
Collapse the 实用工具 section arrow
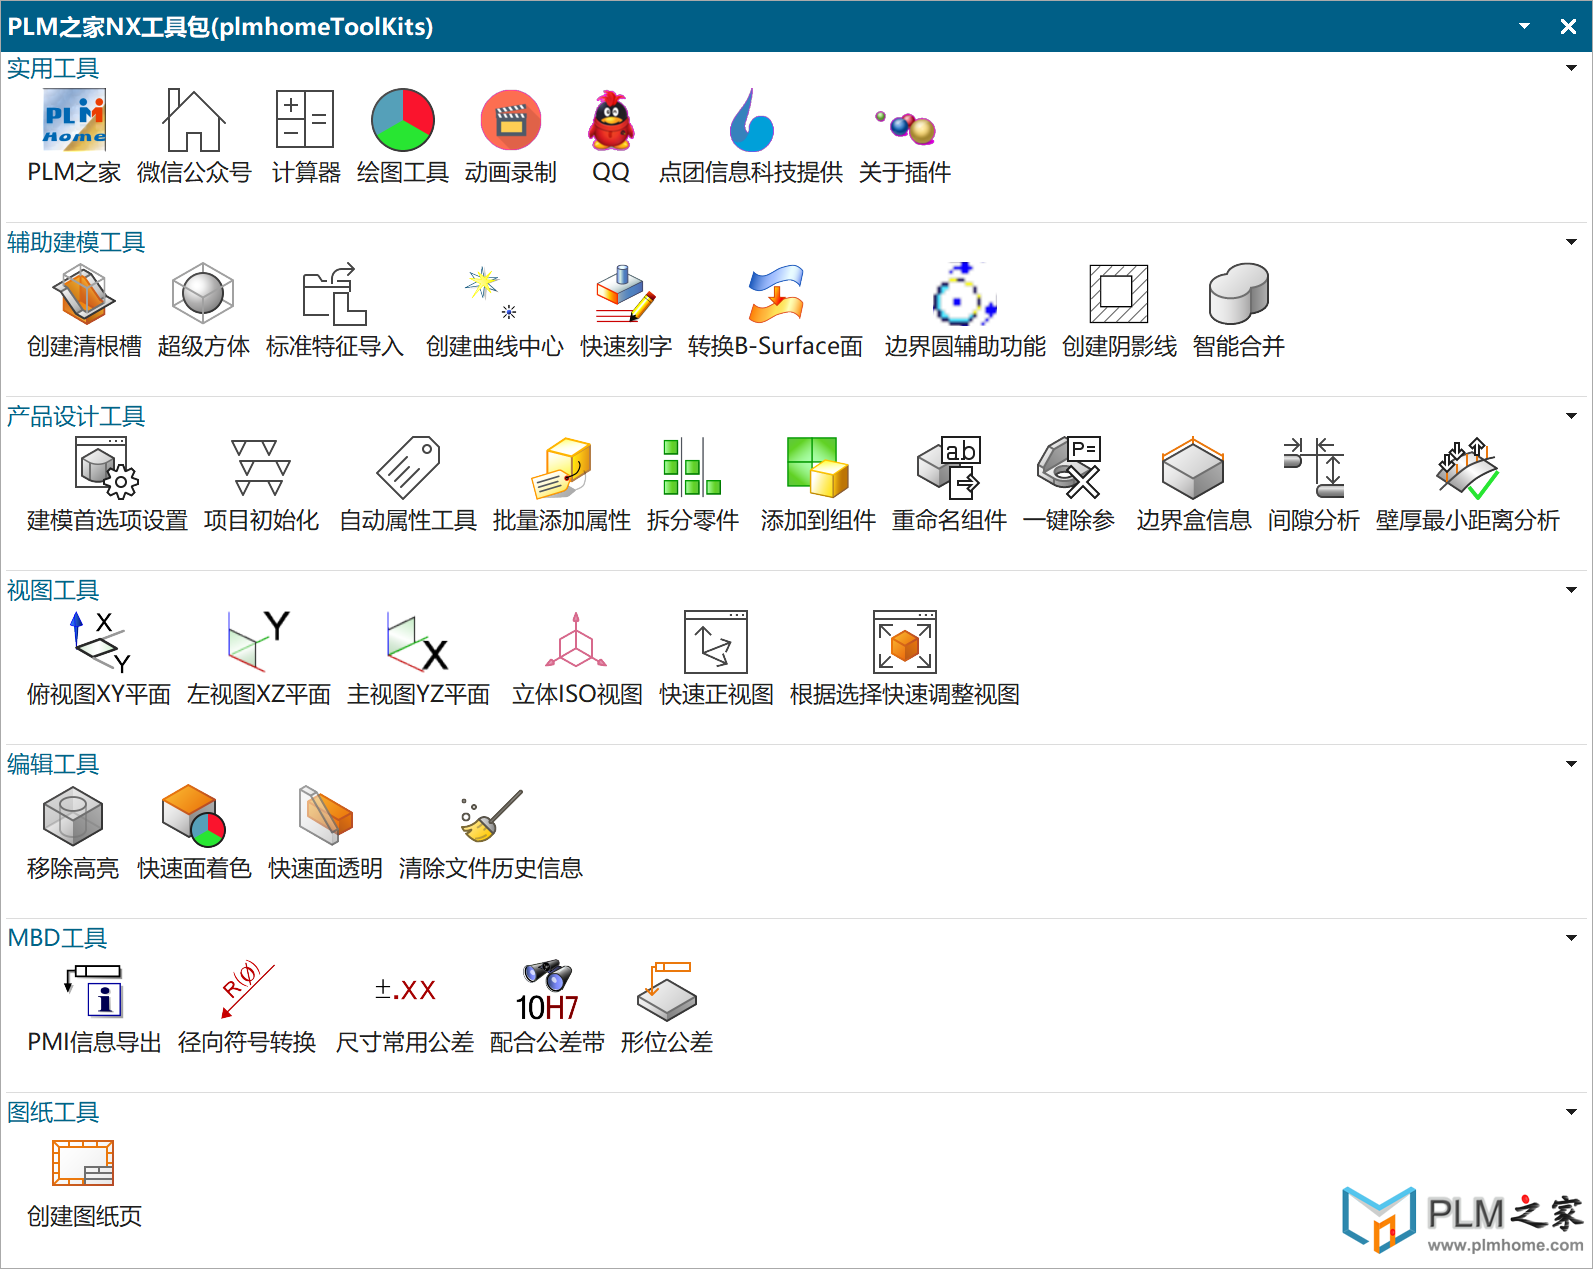pyautogui.click(x=1571, y=68)
